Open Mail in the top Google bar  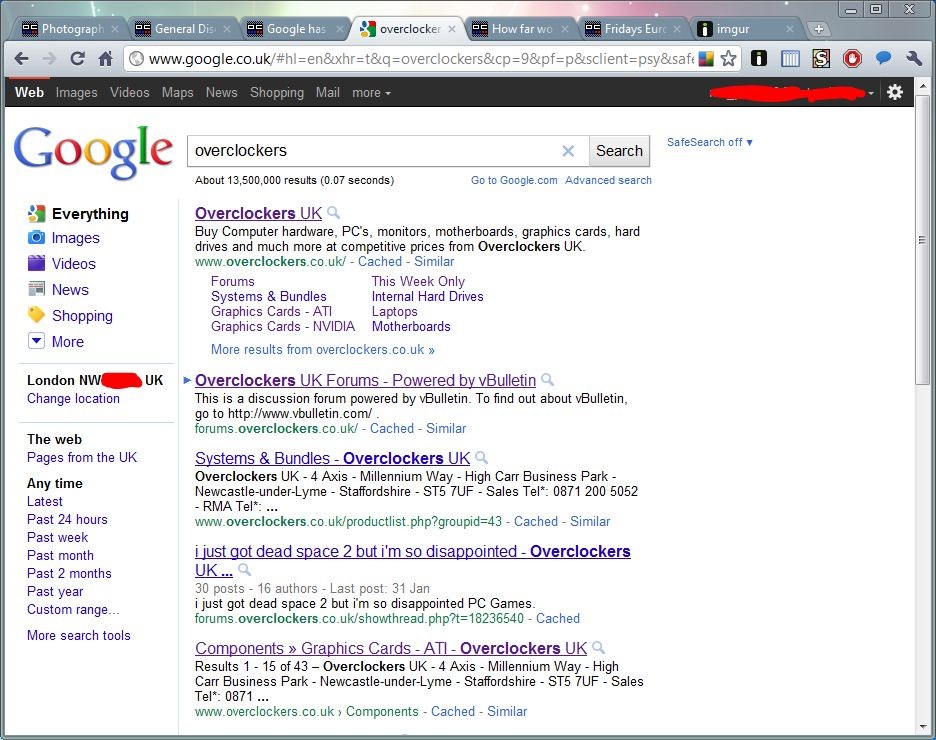[328, 92]
